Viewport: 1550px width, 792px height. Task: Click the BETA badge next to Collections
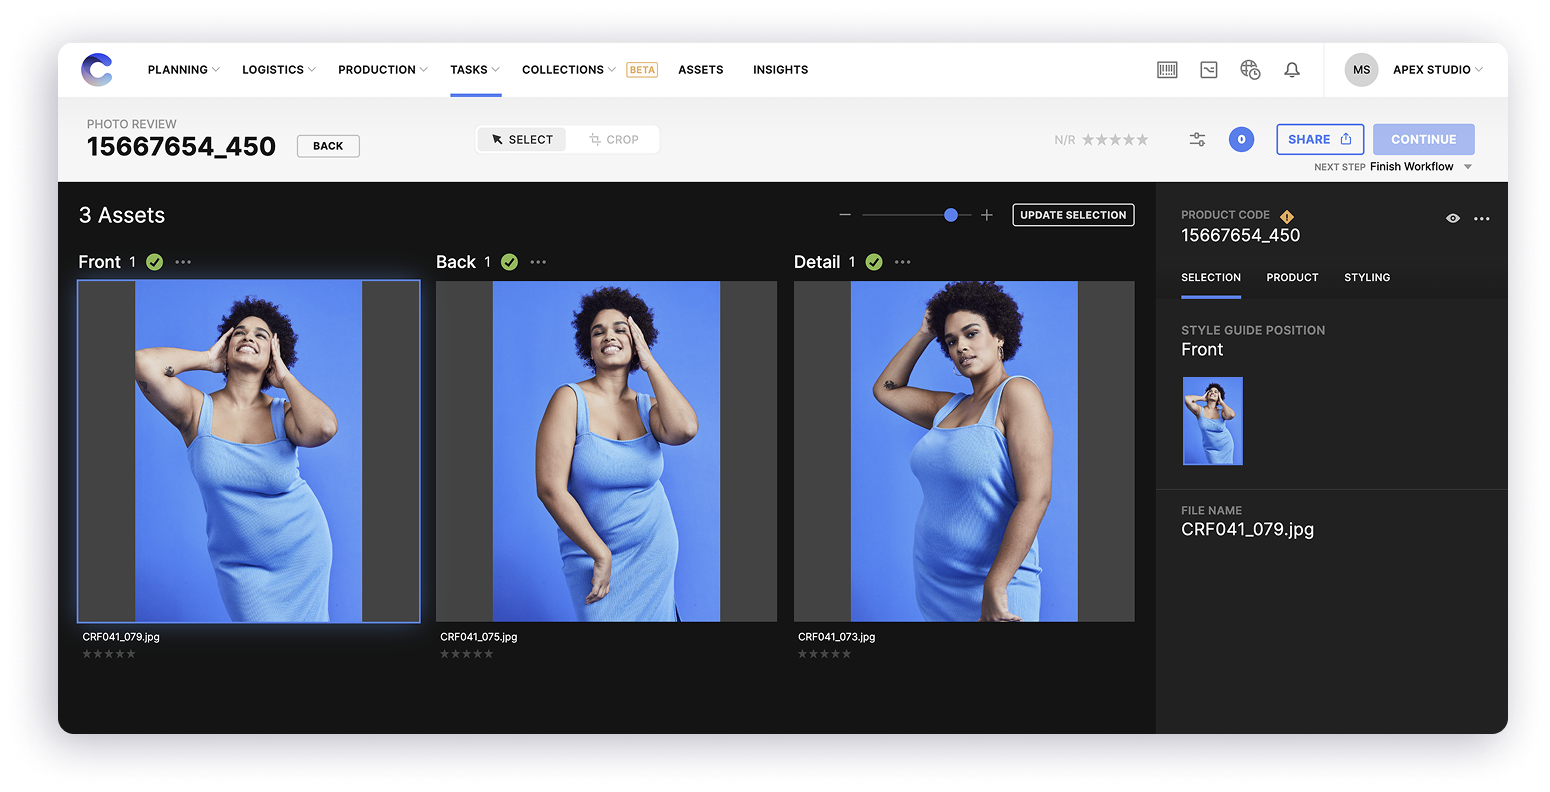click(x=642, y=70)
